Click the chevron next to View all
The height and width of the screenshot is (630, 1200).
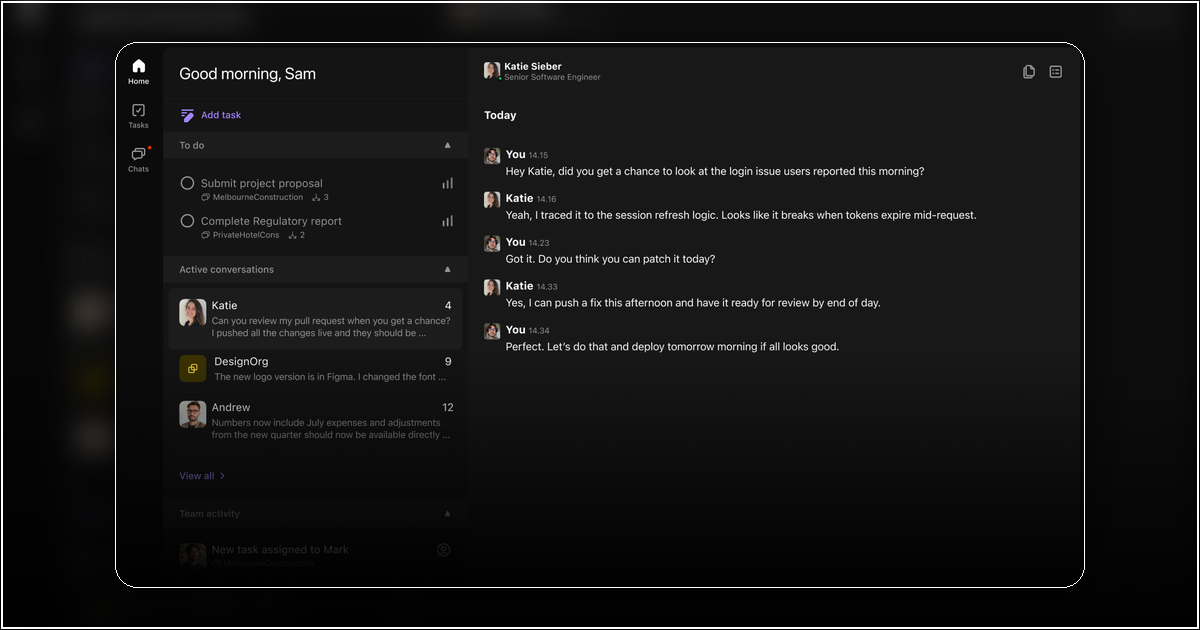(x=222, y=476)
